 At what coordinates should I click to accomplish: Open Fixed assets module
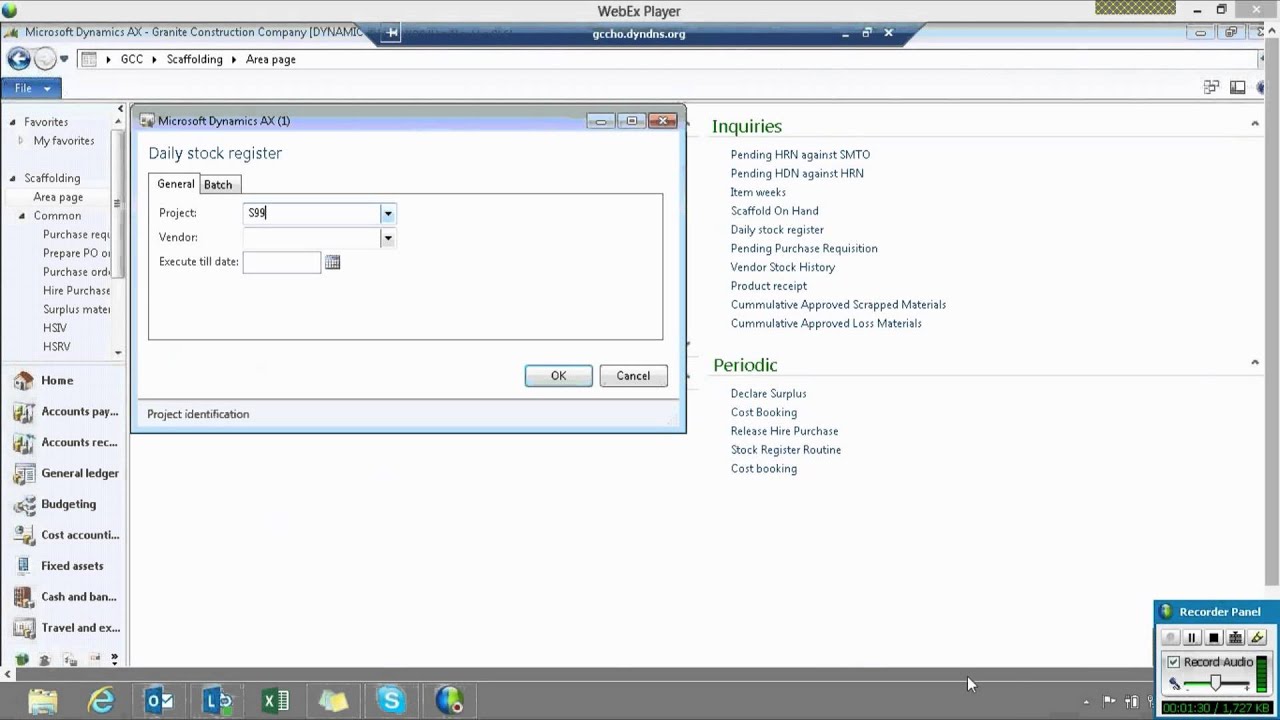point(63,566)
